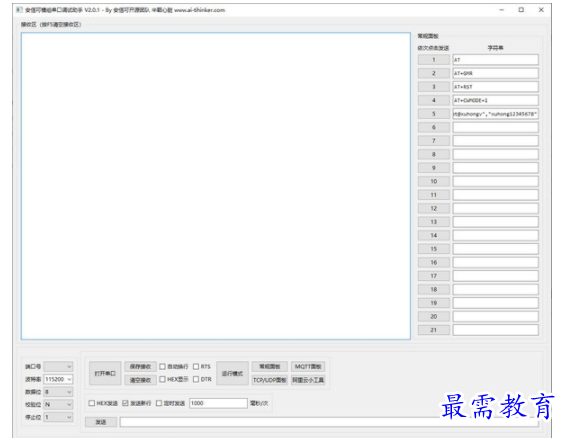563x438 pixels.
Task: Click the string field containing AT
Action: coord(495,60)
